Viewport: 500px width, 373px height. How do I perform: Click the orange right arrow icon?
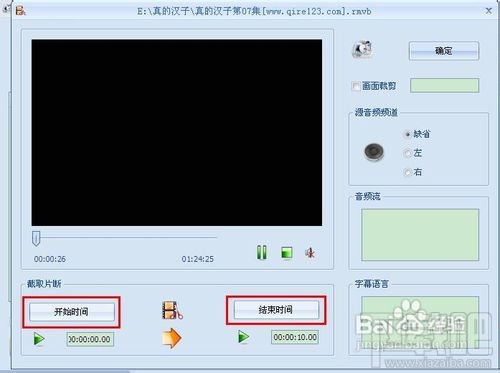172,338
